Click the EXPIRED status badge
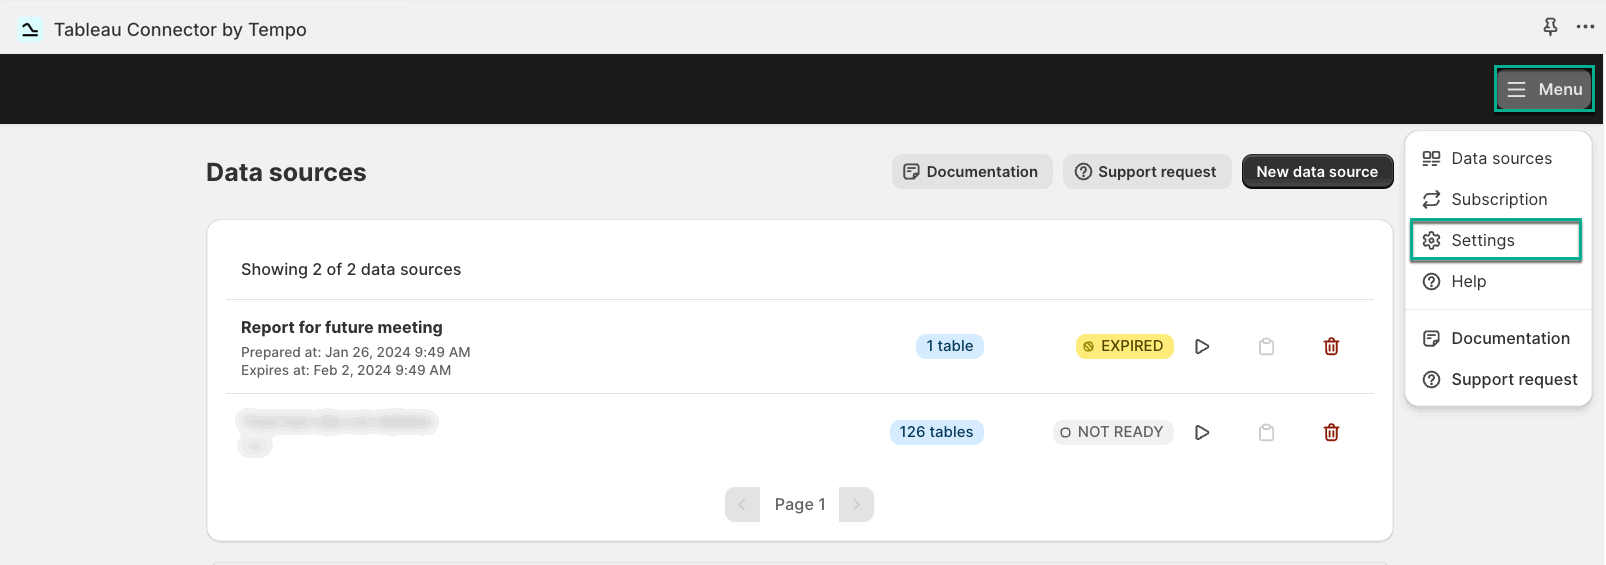1606x565 pixels. [x=1124, y=346]
